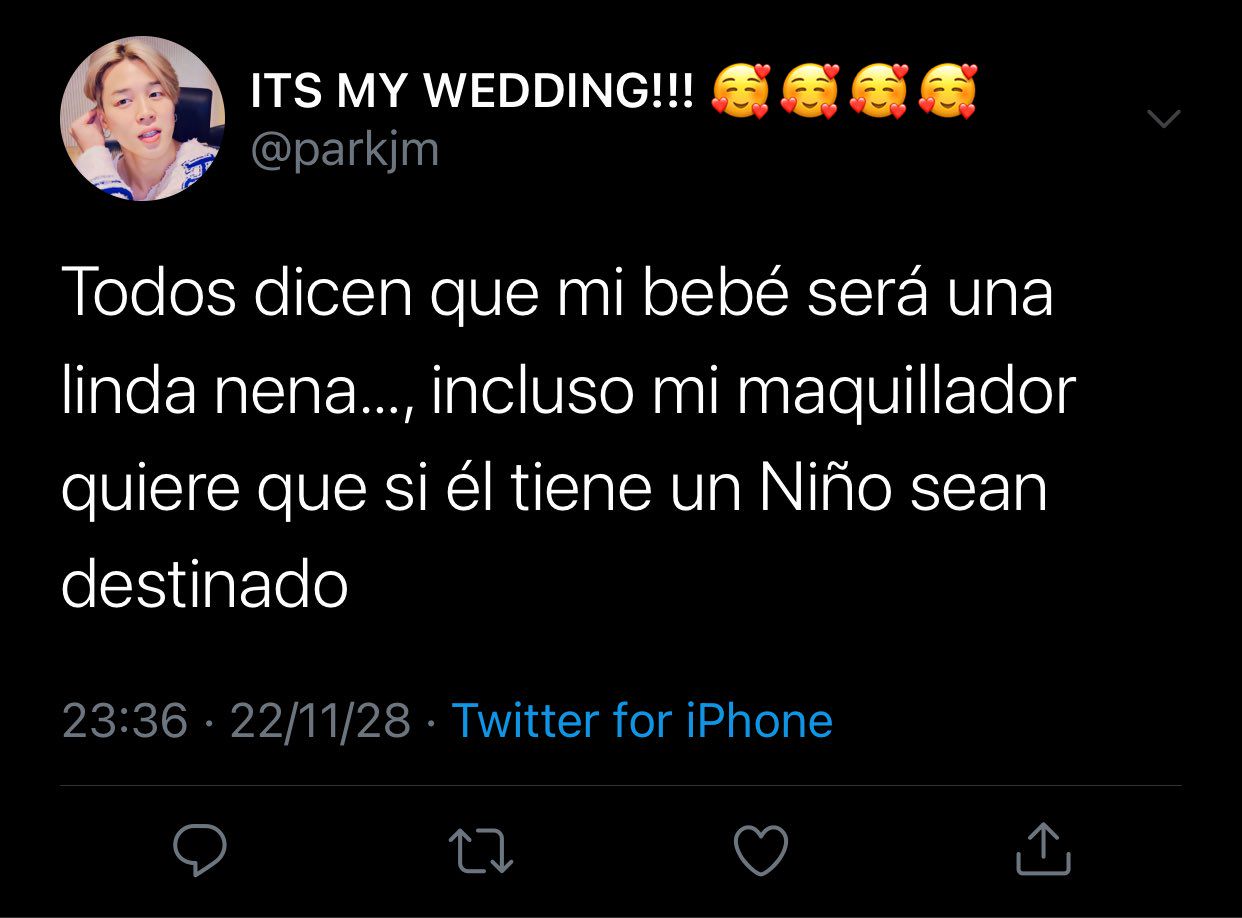The image size is (1242, 918).
Task: Click the second smiling hearts emoji
Action: [x=810, y=92]
